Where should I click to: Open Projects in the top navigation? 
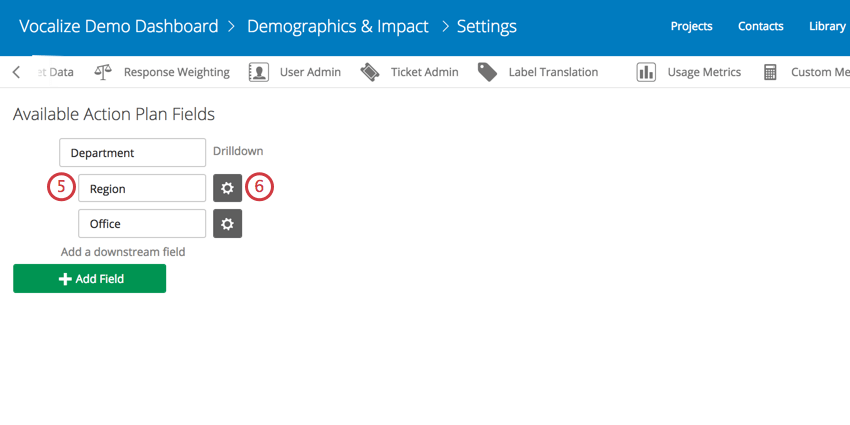tap(691, 27)
